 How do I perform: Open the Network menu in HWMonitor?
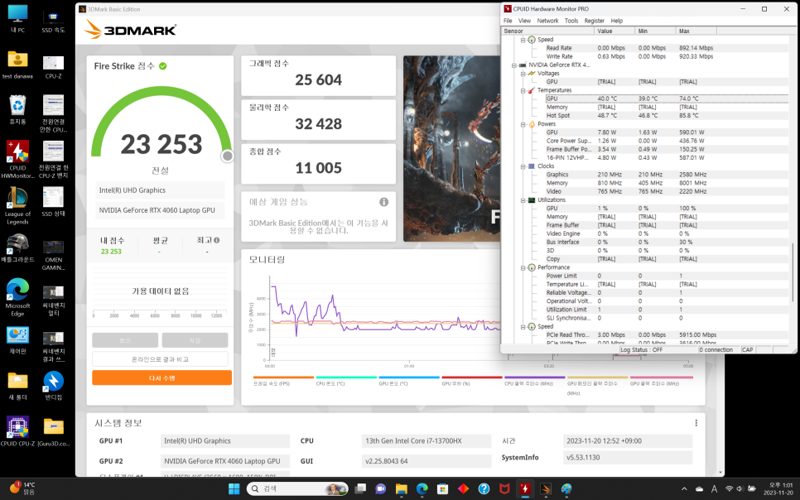point(547,21)
